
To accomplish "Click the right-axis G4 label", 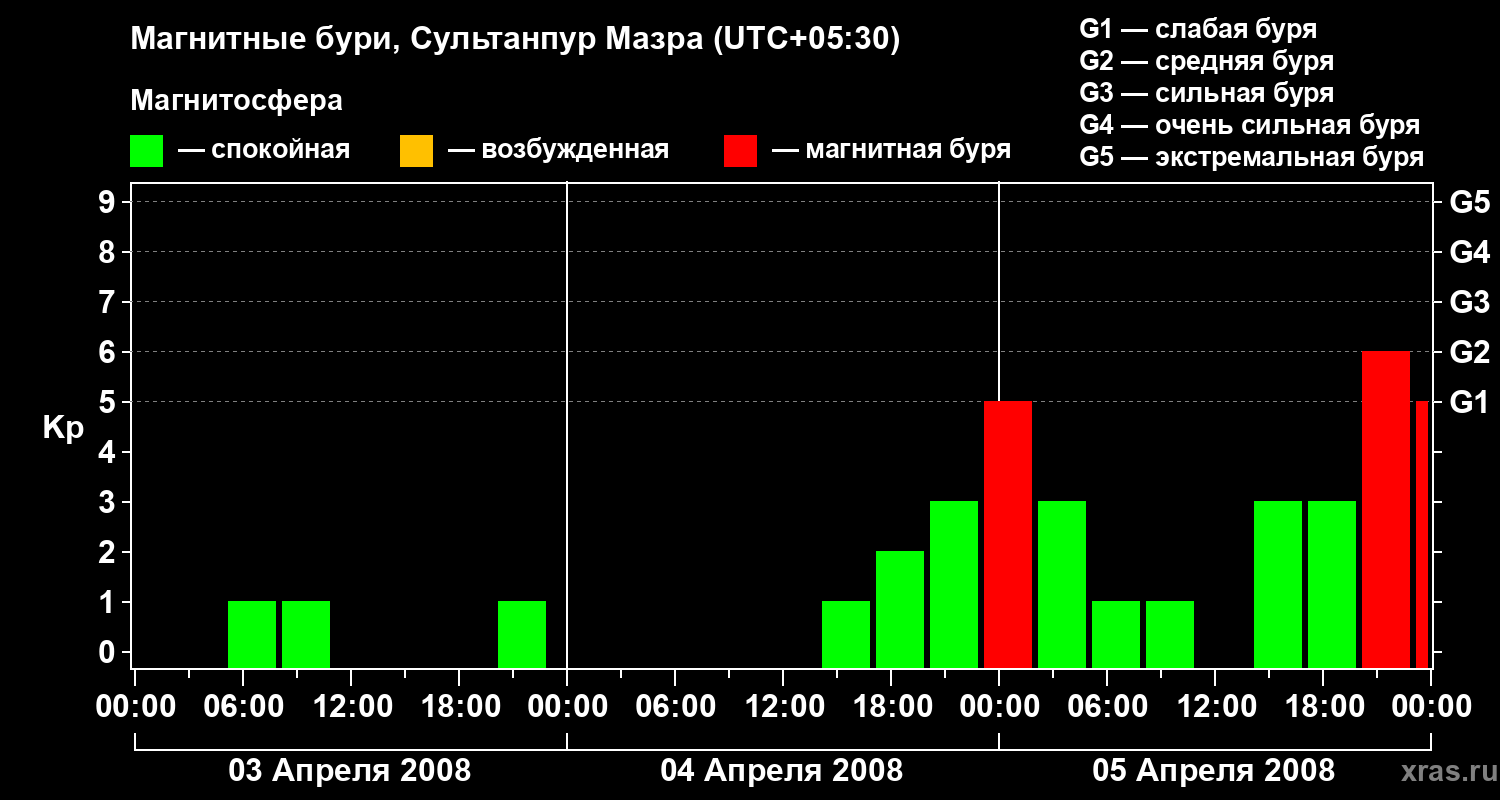I will click(1470, 253).
